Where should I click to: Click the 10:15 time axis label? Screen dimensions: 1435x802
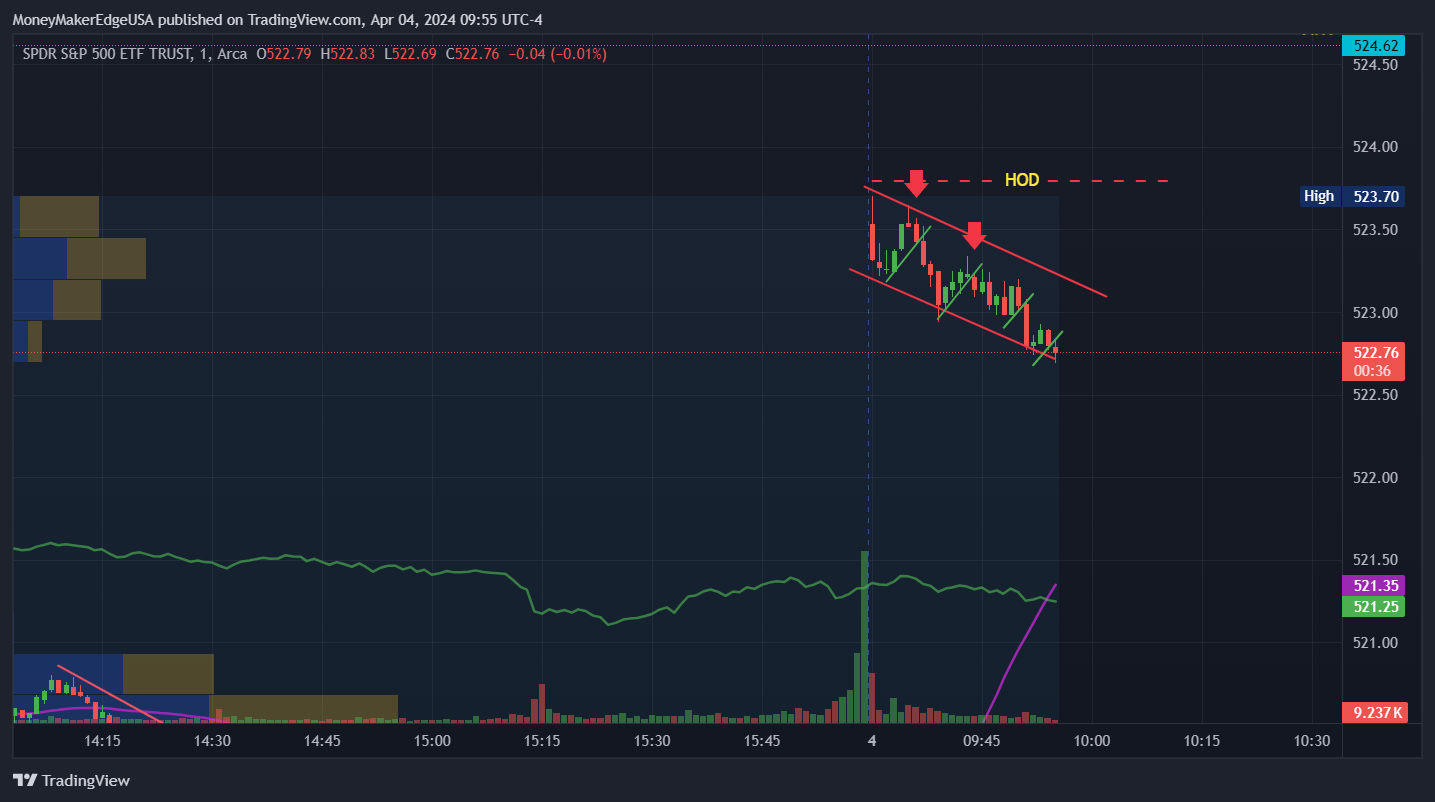point(1201,741)
